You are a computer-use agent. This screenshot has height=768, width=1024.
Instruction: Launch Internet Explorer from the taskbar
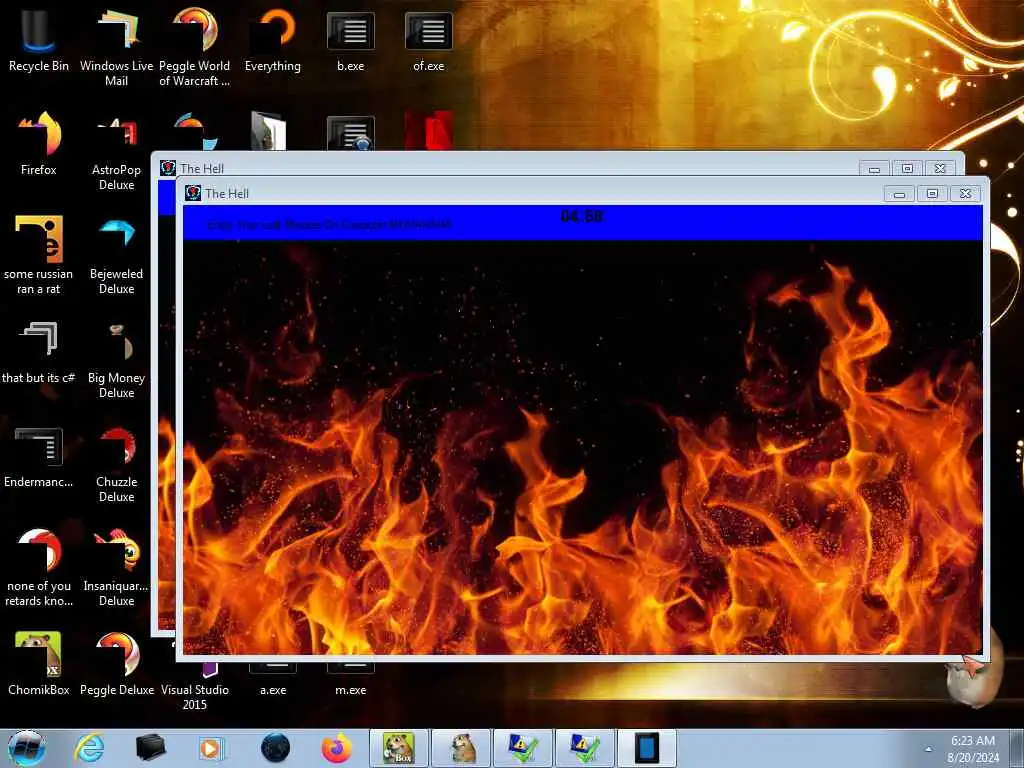[89, 748]
